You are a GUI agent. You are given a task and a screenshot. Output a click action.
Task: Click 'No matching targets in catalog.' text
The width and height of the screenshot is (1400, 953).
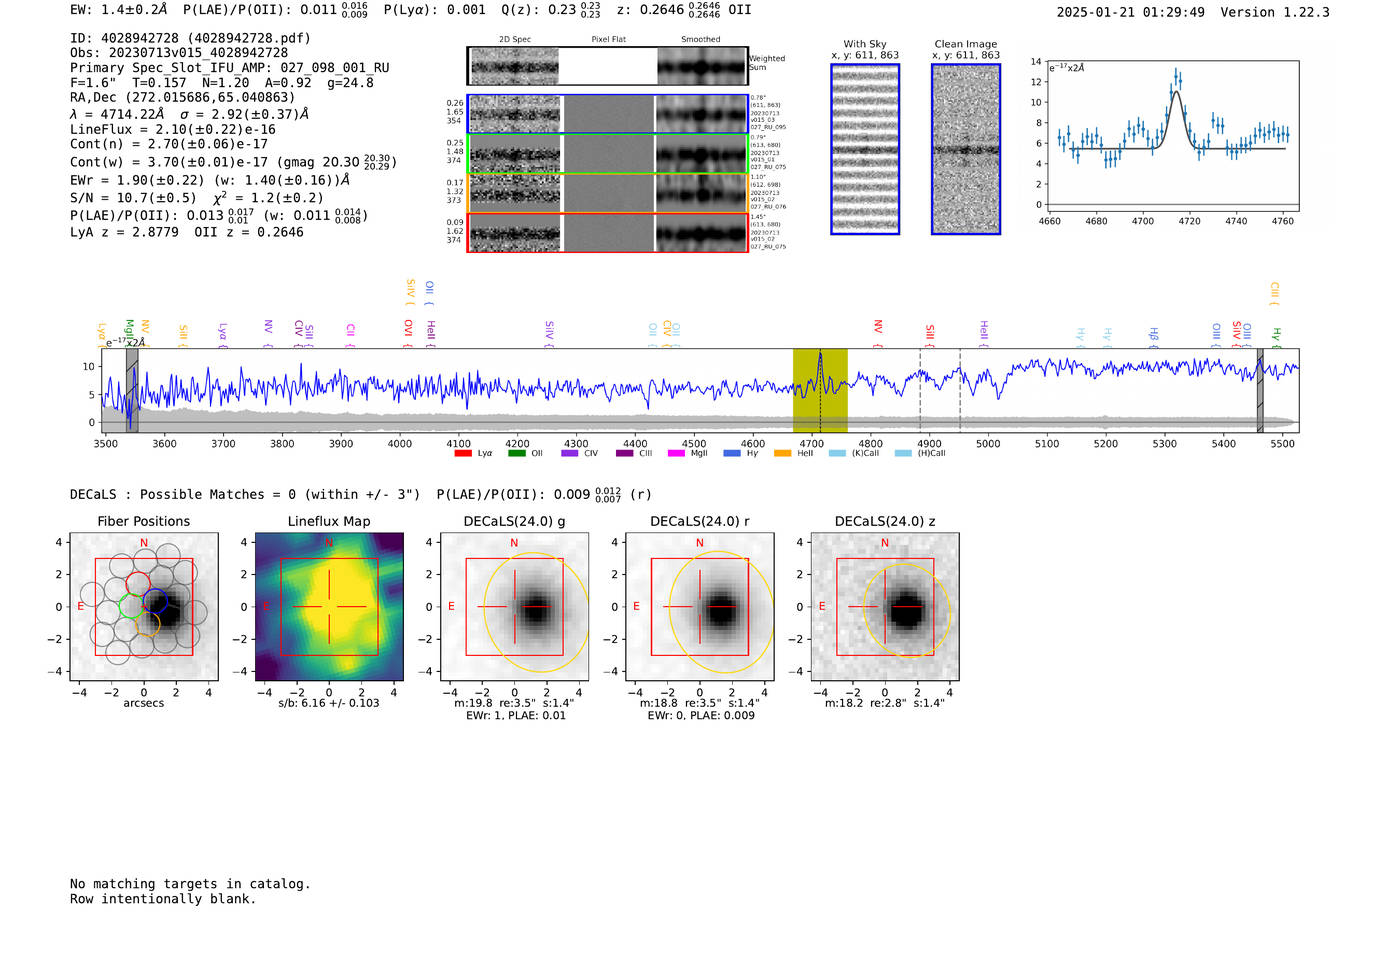[x=190, y=884]
